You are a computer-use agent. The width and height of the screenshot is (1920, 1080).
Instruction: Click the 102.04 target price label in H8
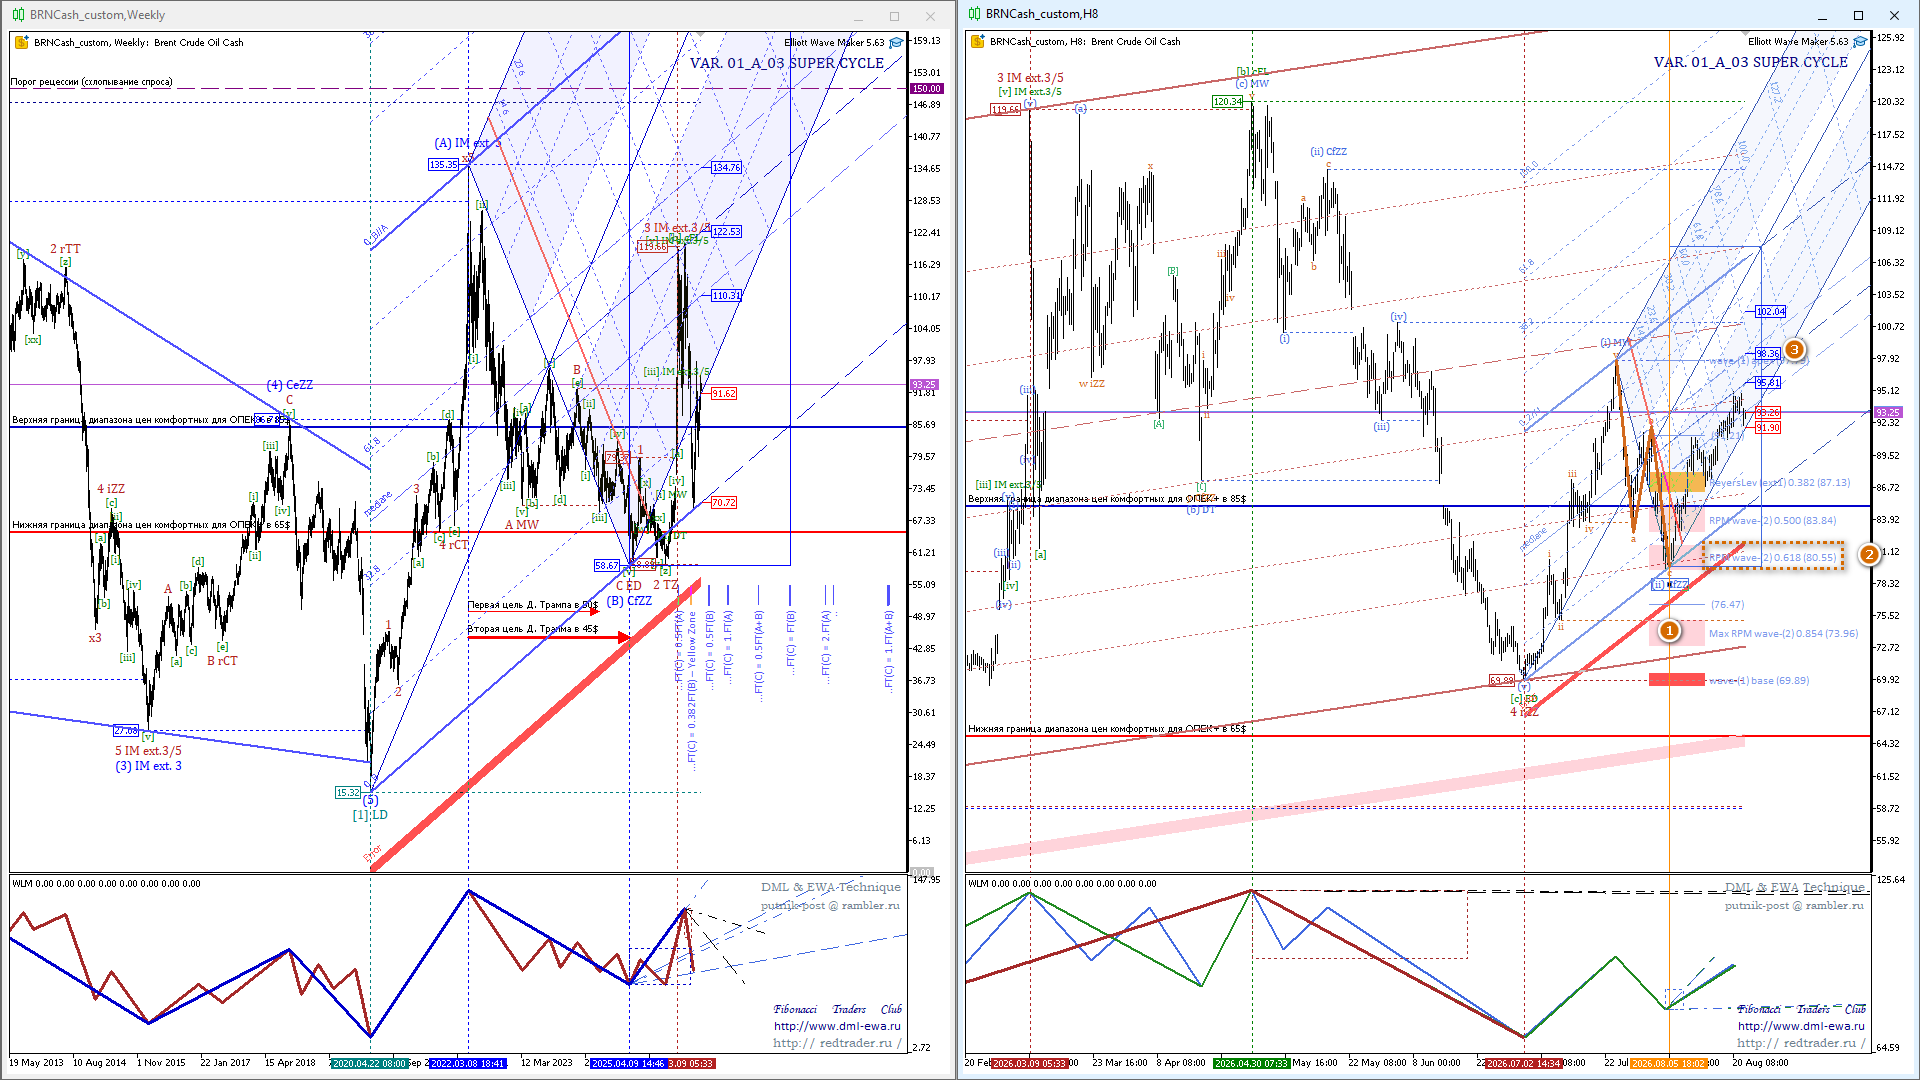coord(1770,312)
